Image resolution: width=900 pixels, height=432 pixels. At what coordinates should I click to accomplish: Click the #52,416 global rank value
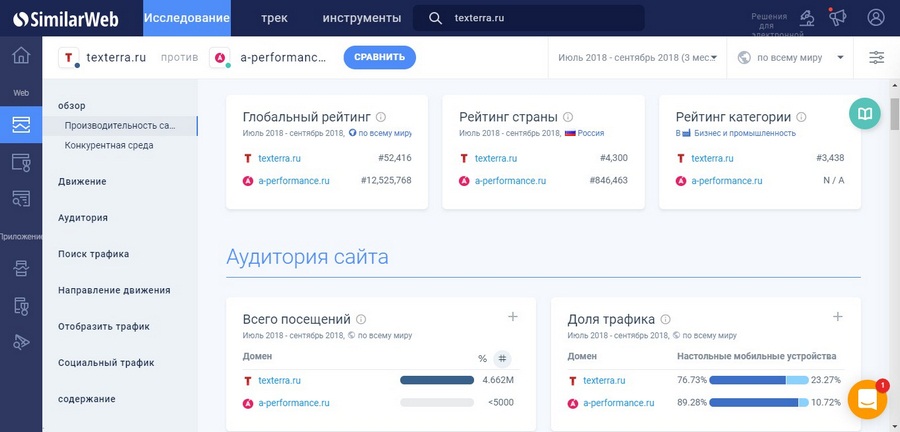[394, 158]
